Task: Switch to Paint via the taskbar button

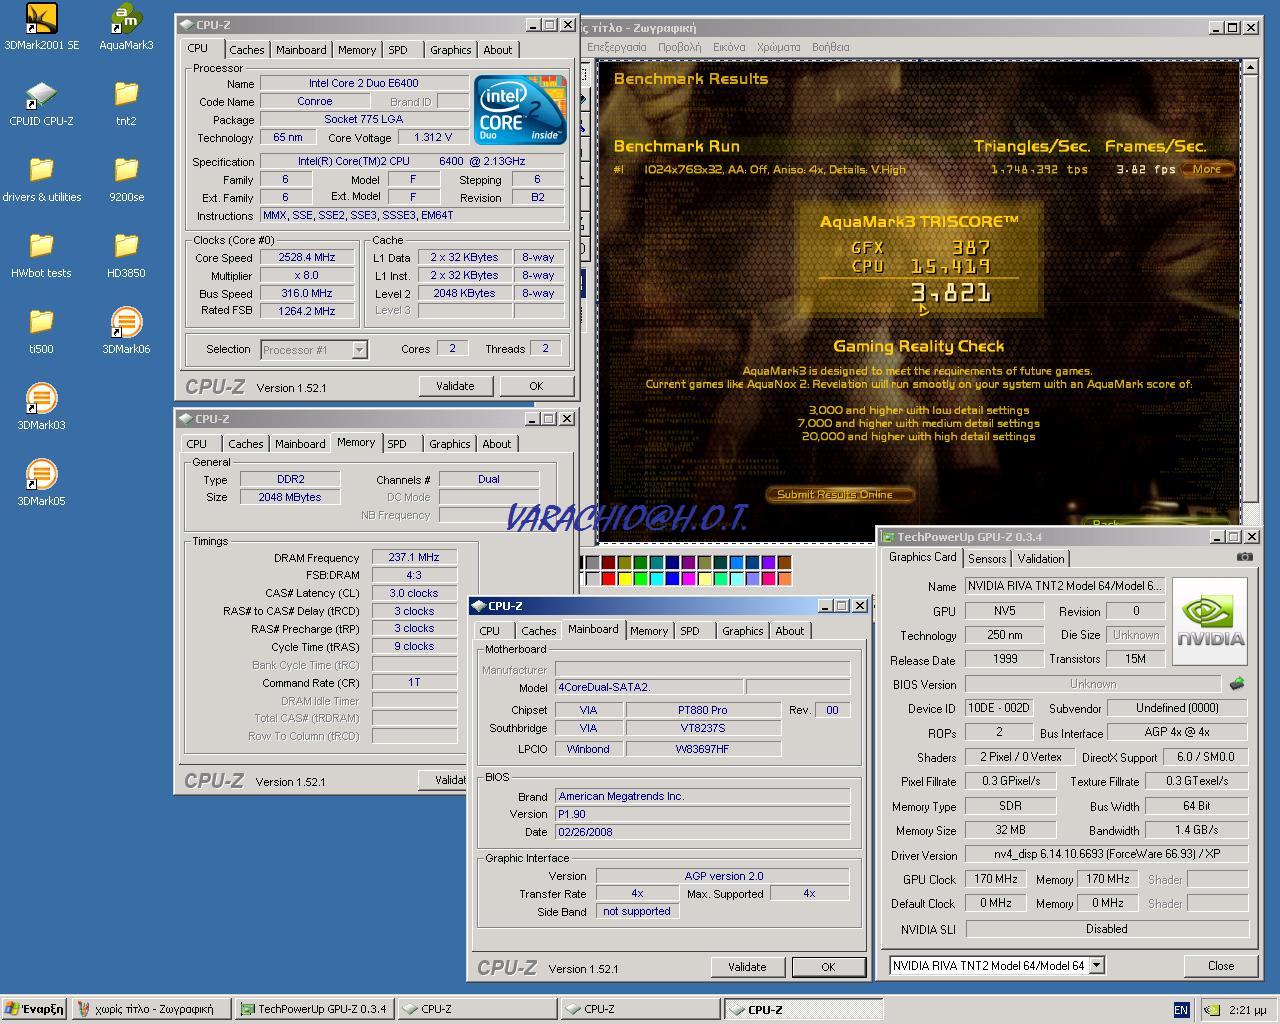Action: click(x=152, y=1009)
